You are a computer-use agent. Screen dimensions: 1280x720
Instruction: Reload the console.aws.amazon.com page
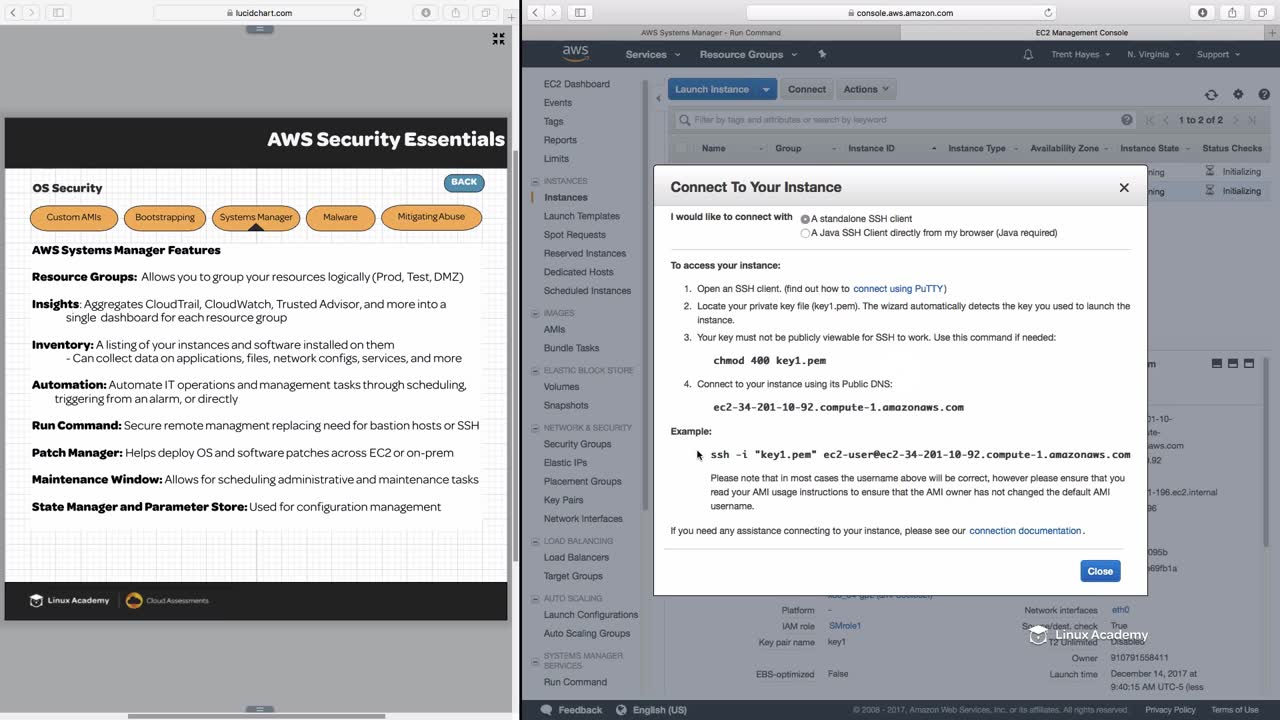(1048, 13)
